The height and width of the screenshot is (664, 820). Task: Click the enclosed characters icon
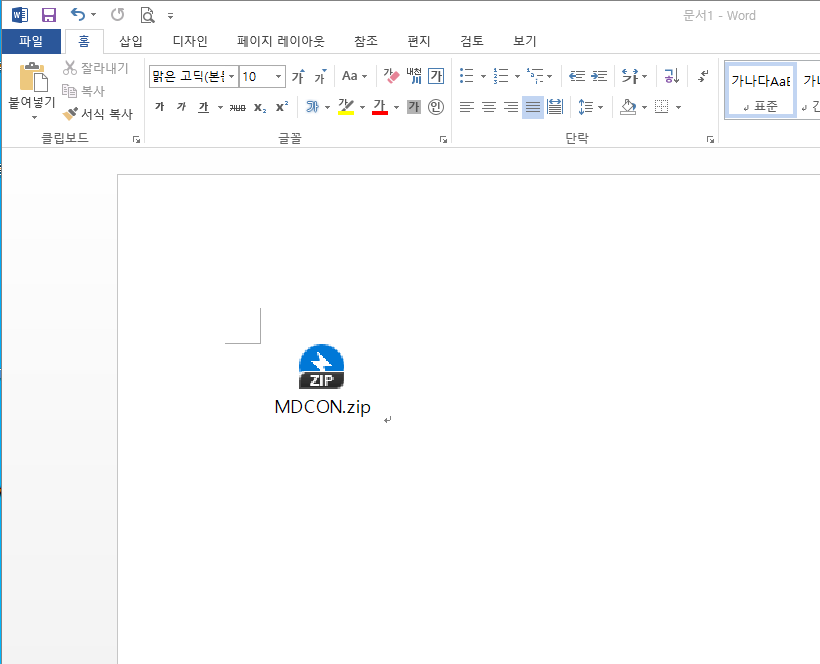(436, 107)
